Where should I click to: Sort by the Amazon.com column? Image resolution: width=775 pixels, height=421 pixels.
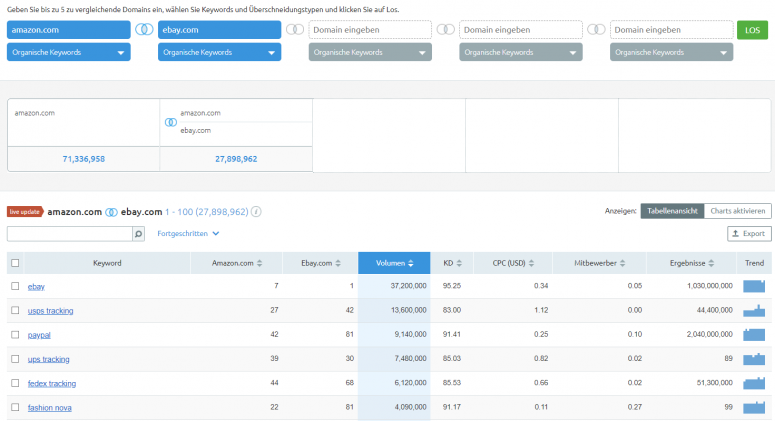tap(236, 263)
